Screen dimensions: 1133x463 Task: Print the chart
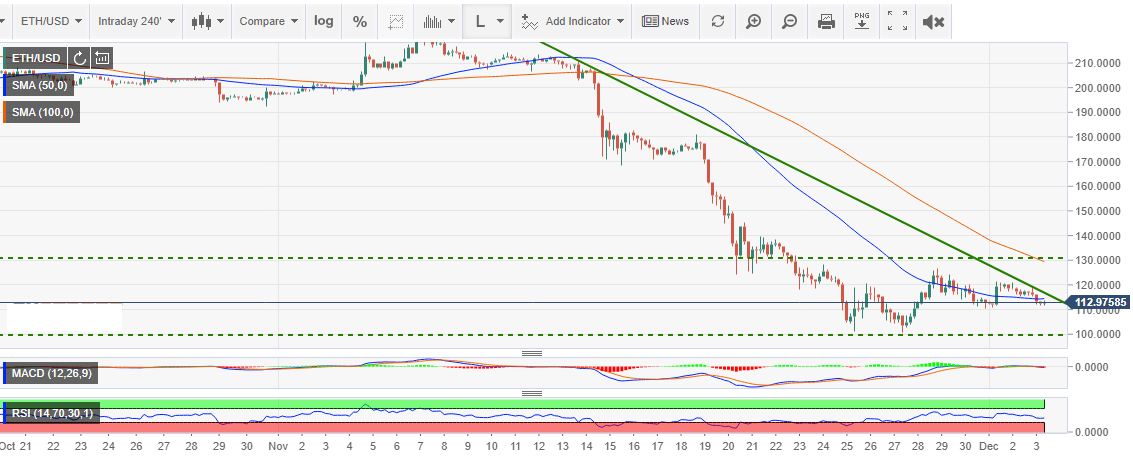(826, 21)
